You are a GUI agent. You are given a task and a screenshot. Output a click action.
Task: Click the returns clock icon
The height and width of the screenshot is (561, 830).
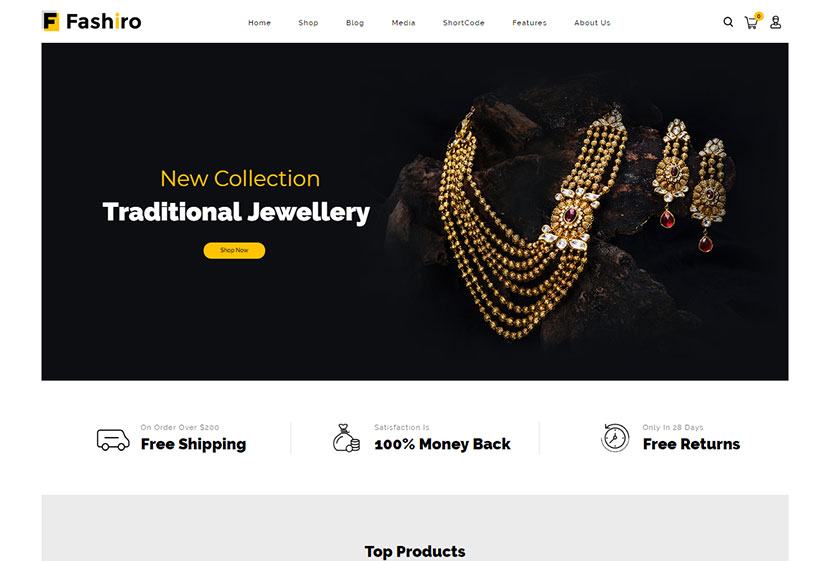(615, 438)
